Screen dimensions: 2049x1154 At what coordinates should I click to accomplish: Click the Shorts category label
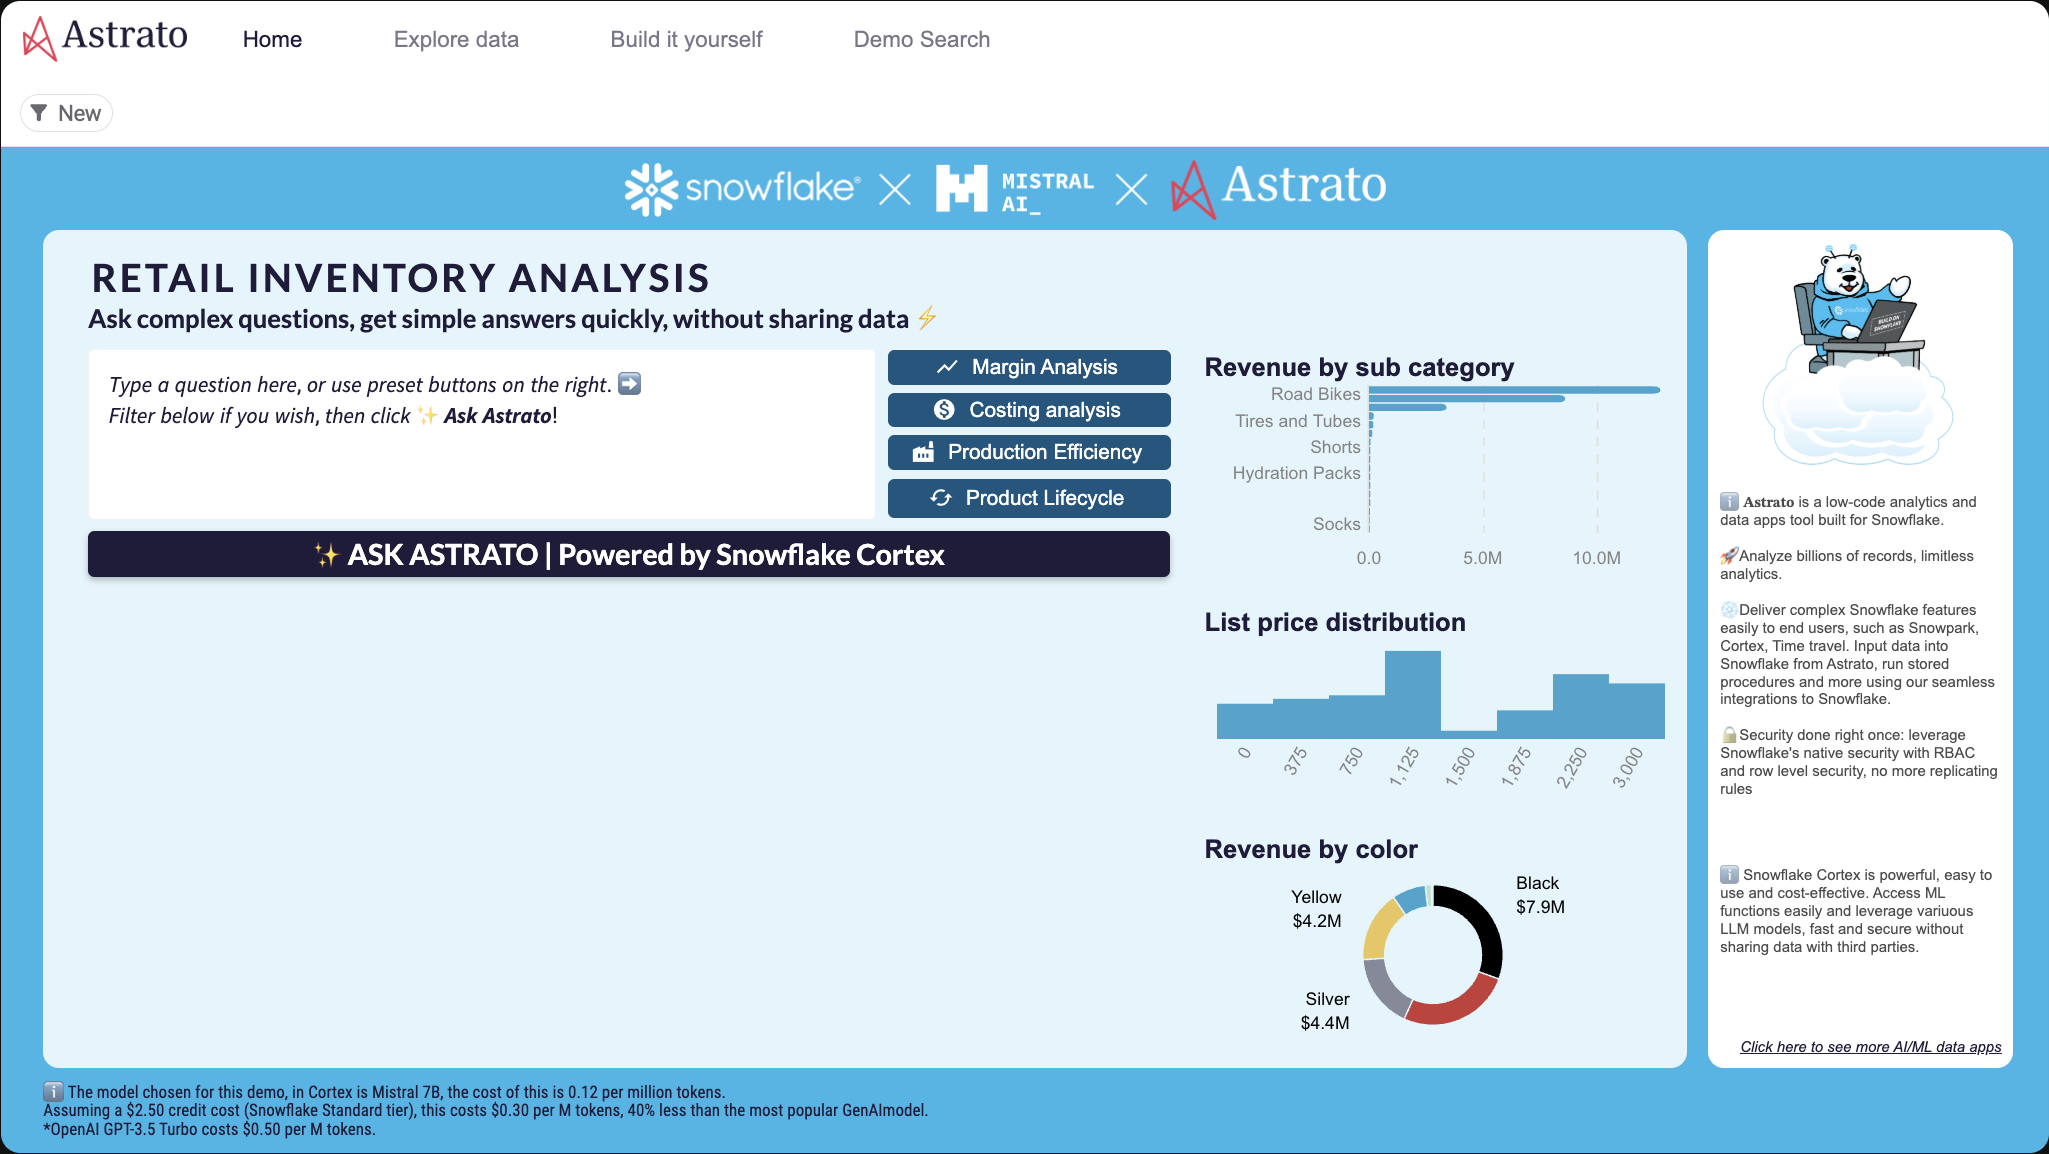click(x=1335, y=447)
